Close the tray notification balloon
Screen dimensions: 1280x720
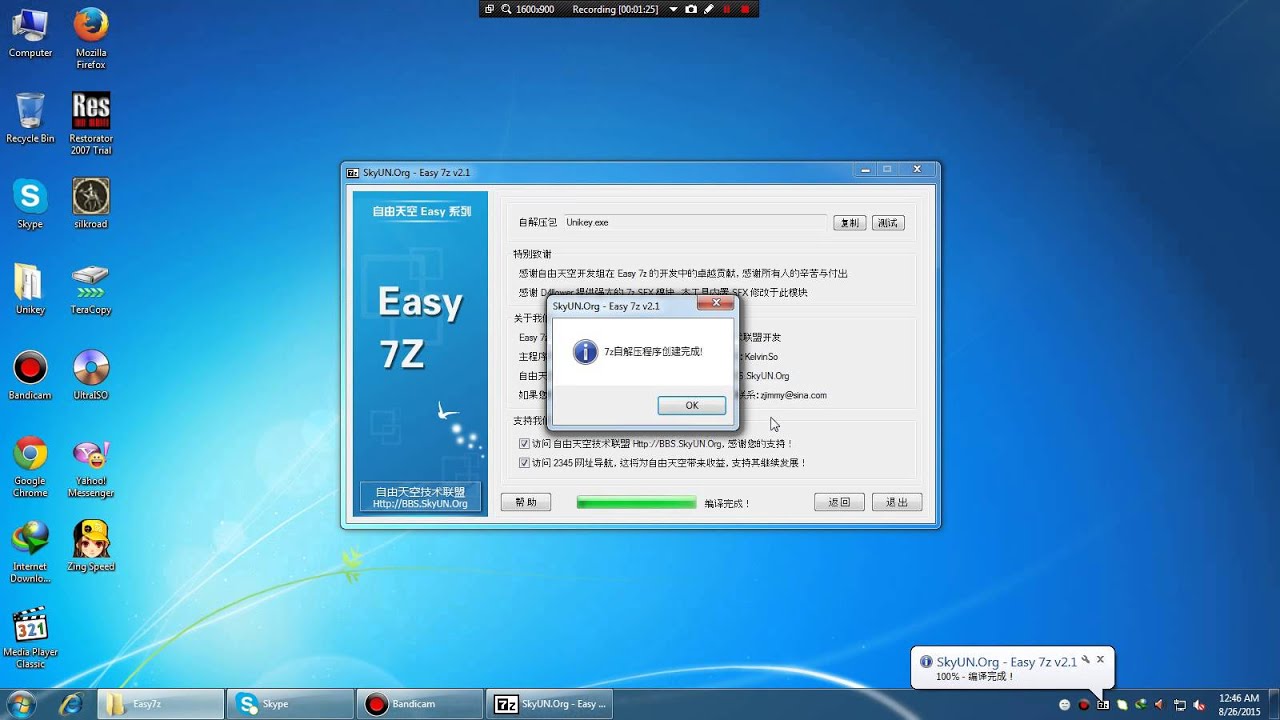pos(1100,659)
